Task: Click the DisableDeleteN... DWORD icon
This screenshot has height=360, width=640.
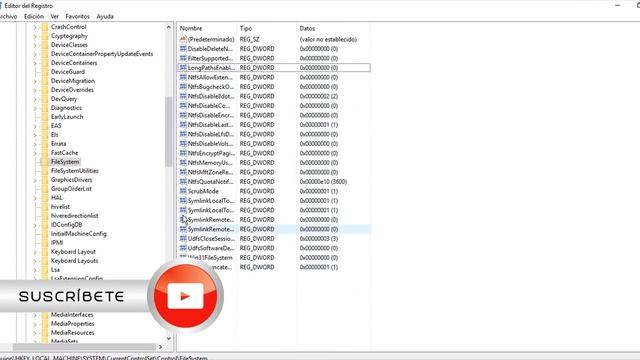Action: (183, 49)
